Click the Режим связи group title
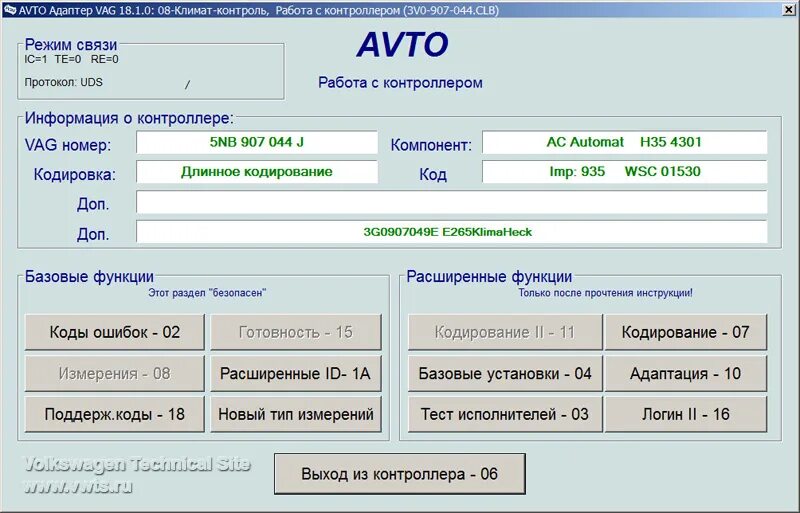 tap(71, 45)
